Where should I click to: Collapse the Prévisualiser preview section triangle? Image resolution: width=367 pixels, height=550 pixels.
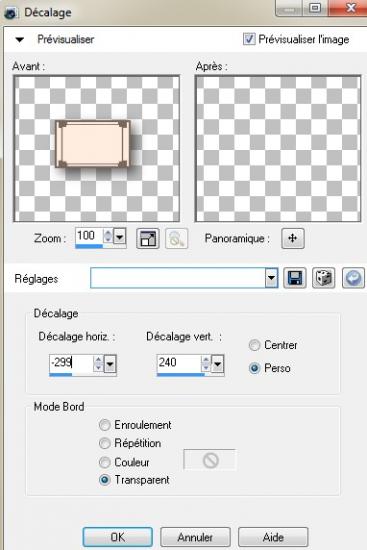tap(20, 40)
